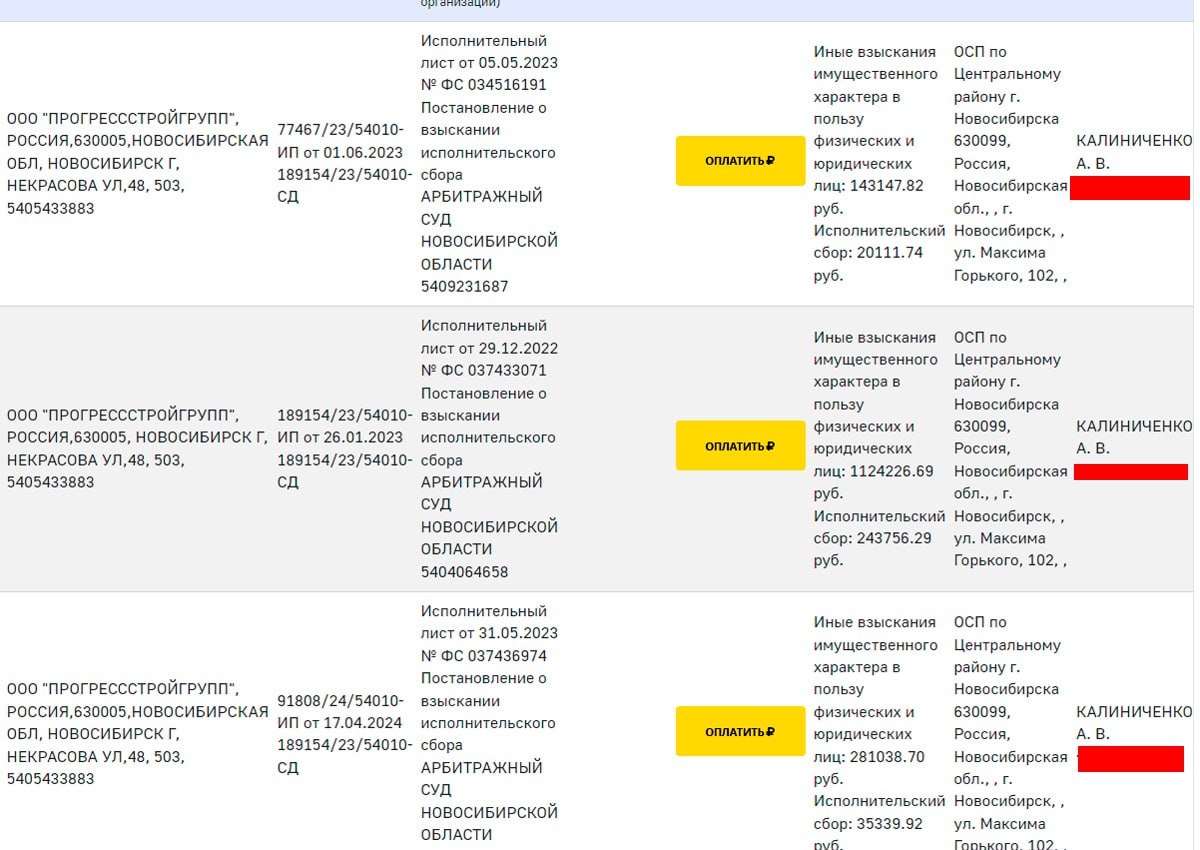Select enforcement fee 243756.29 руб.
Viewport: 1200px width, 850px height.
click(x=879, y=538)
